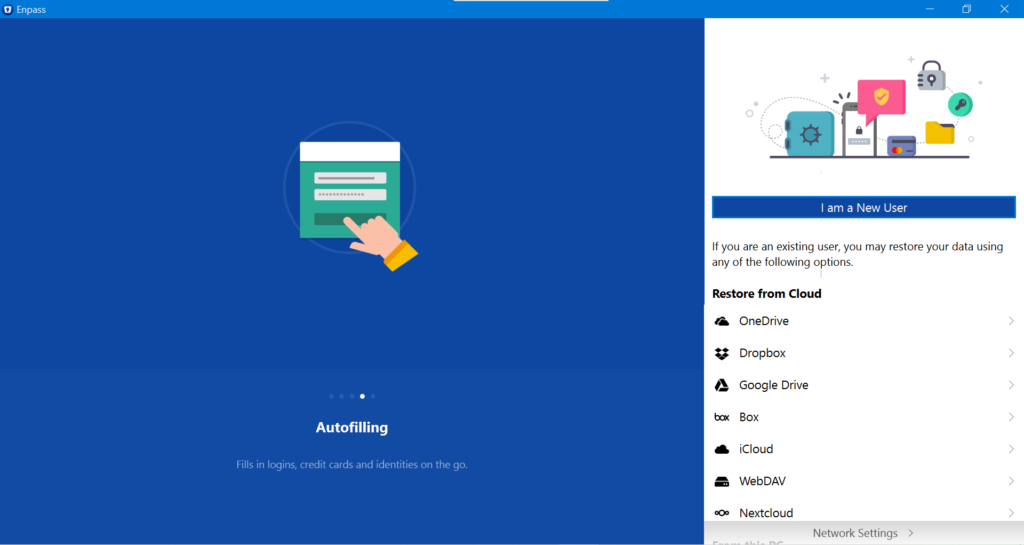This screenshot has height=545, width=1024.
Task: Click the Dropbox logo icon
Action: tap(722, 353)
